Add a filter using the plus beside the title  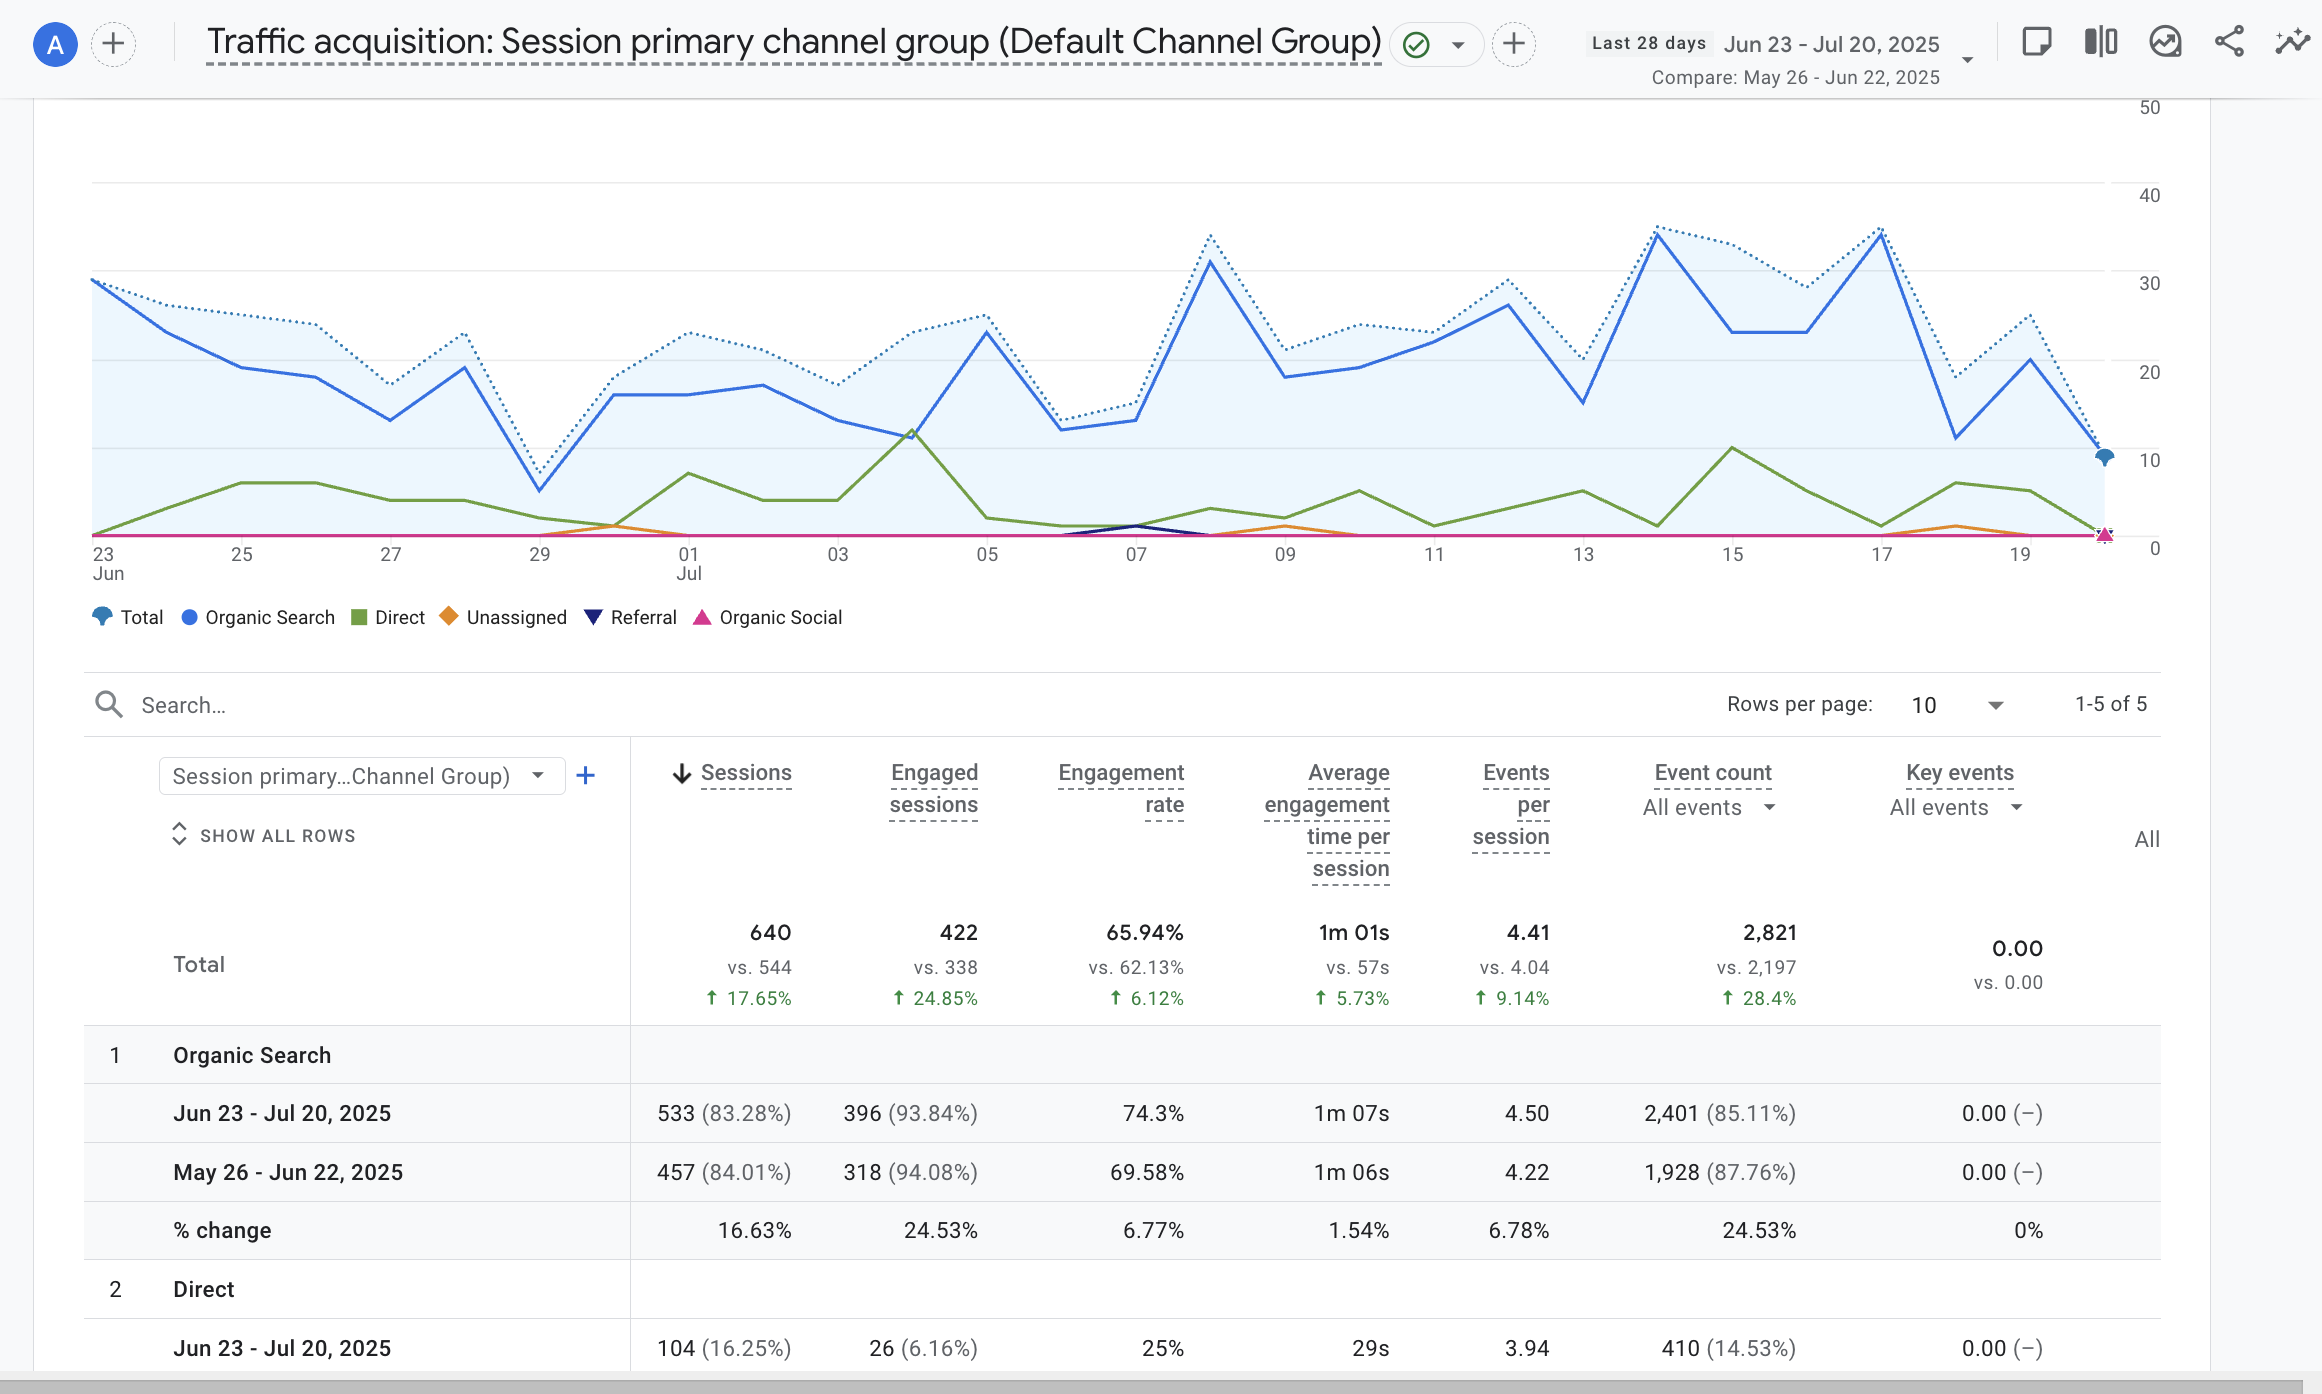pyautogui.click(x=1514, y=44)
